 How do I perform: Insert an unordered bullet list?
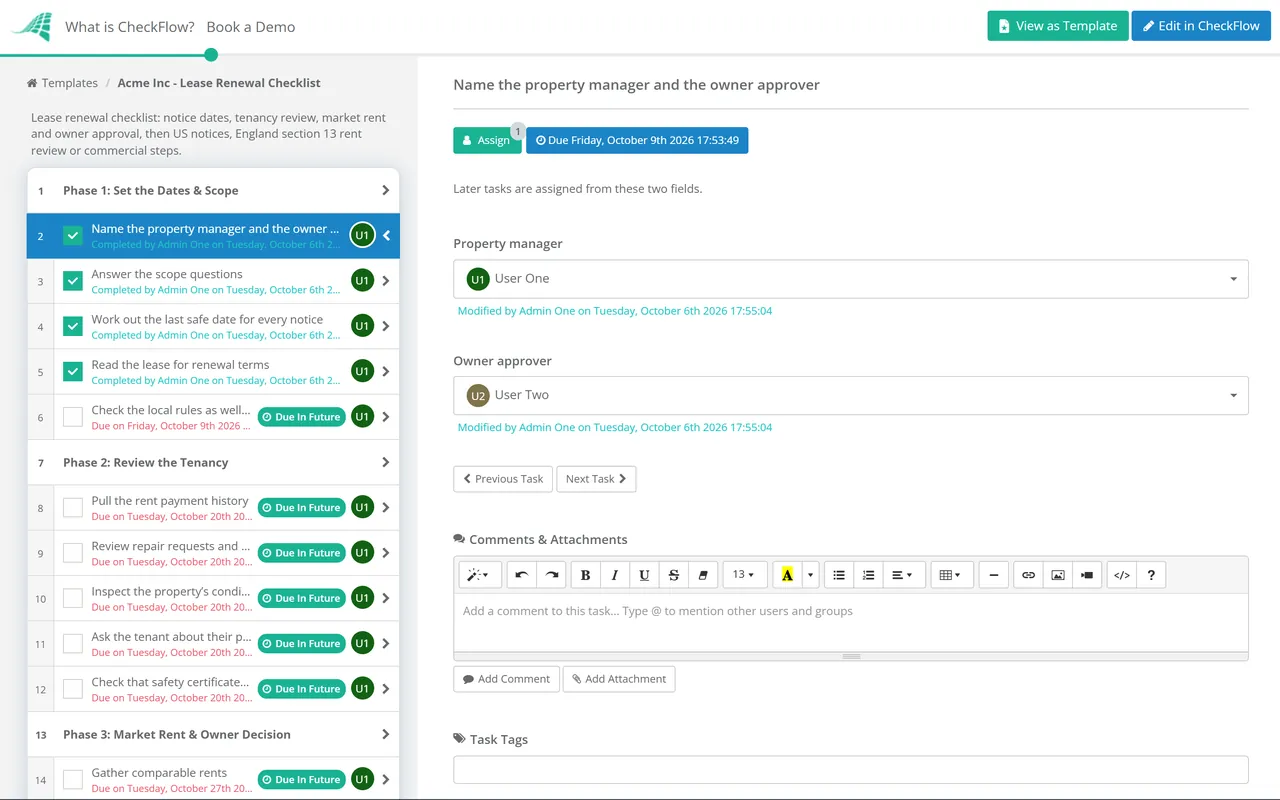pyautogui.click(x=839, y=575)
